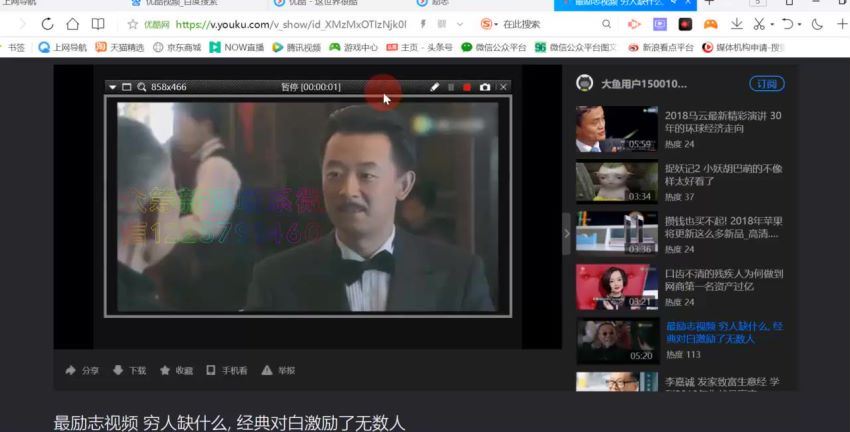Open the recorder menu dropdown triangle
The image size is (850, 432).
click(112, 87)
